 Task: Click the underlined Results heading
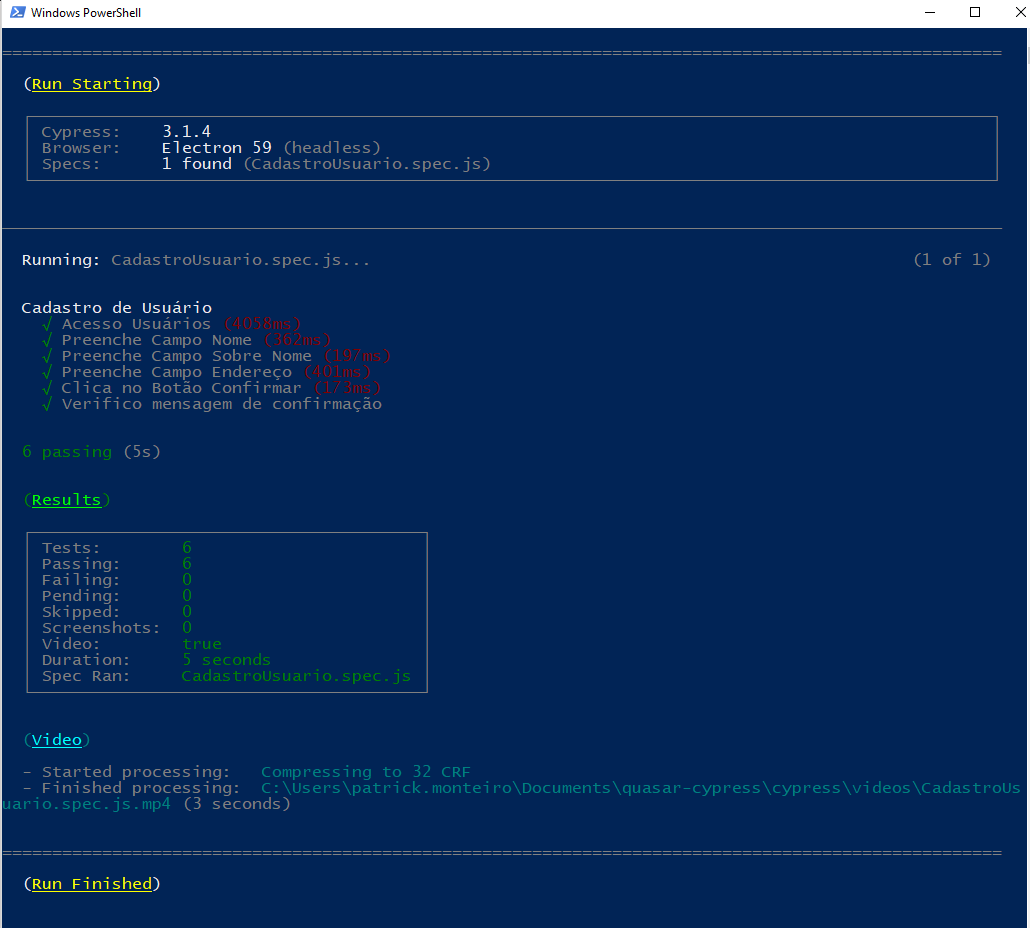click(x=66, y=500)
